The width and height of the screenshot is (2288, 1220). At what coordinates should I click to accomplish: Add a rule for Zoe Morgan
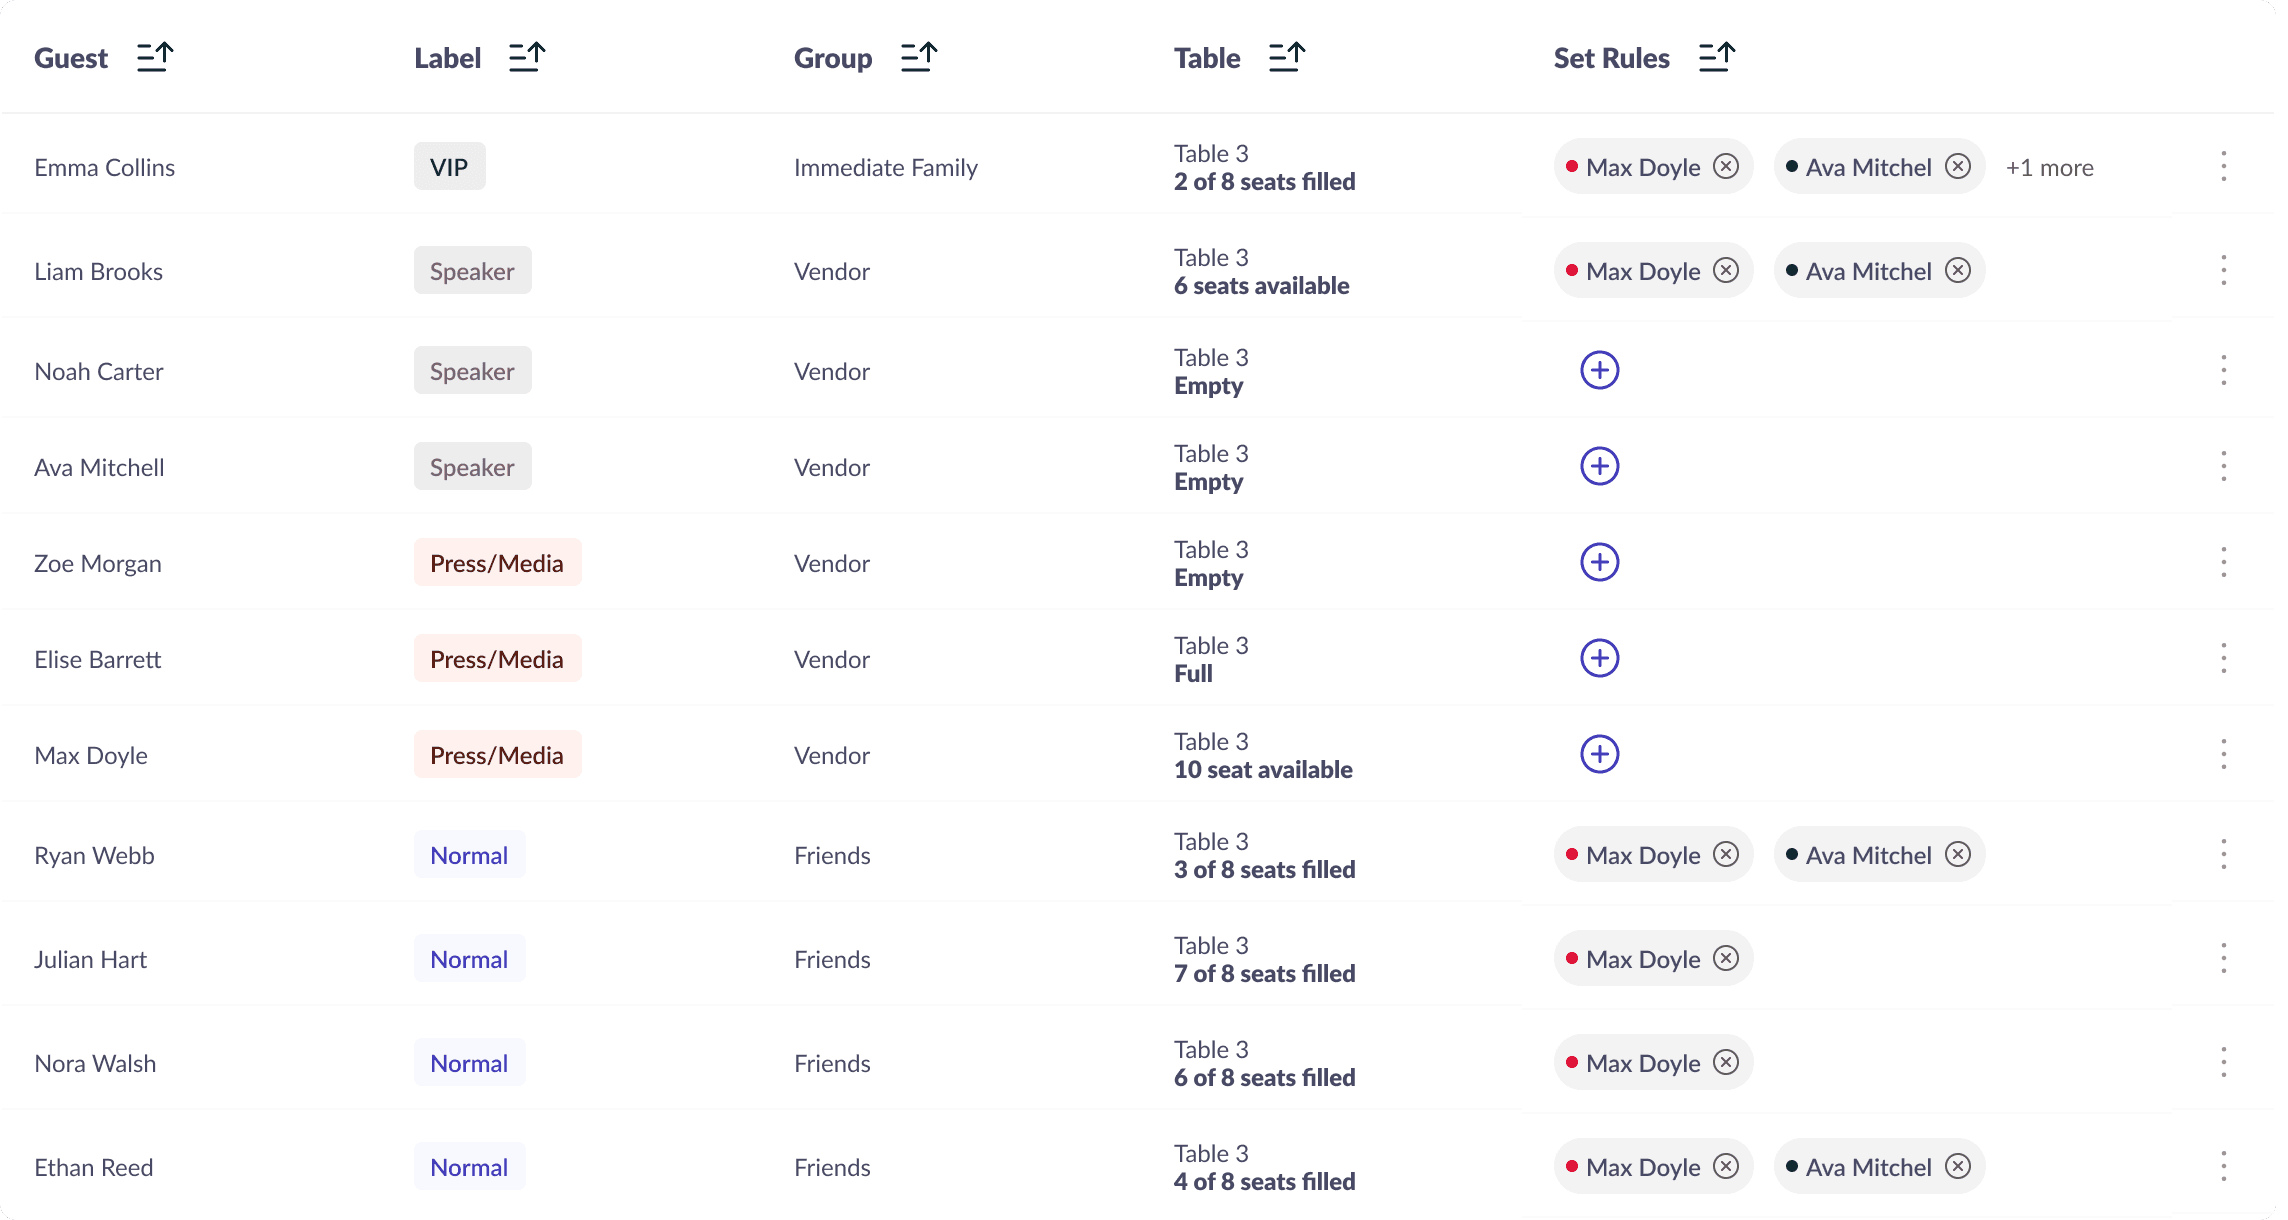click(1600, 562)
